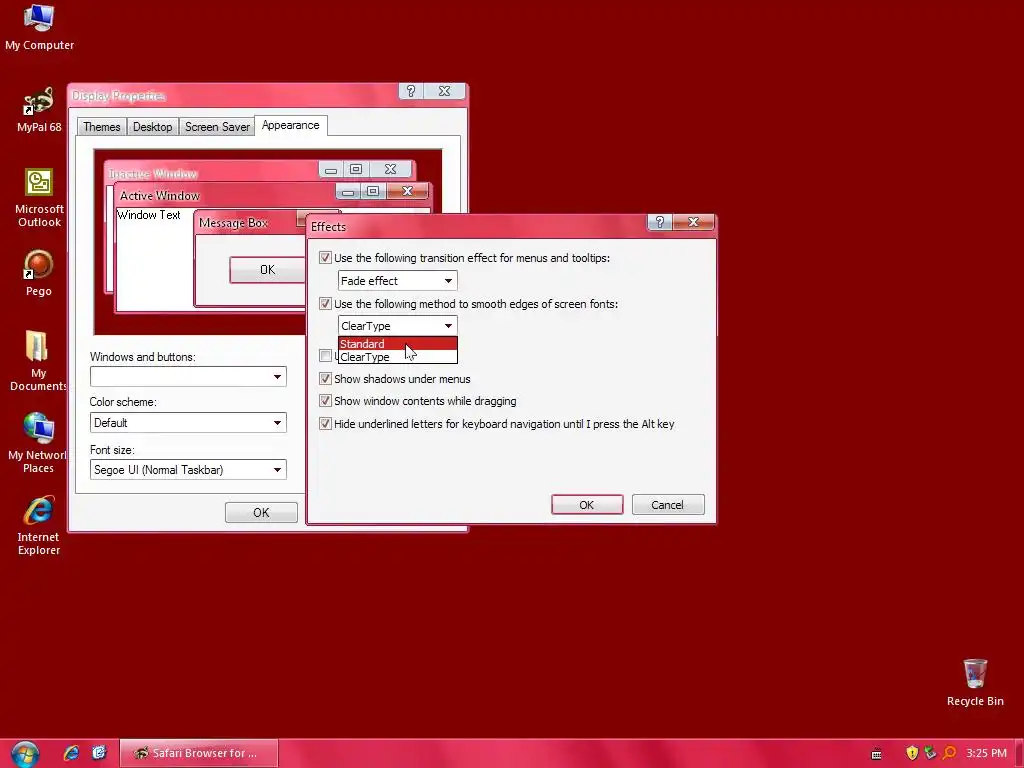Switch to the Themes tab
This screenshot has height=768, width=1024.
point(102,127)
